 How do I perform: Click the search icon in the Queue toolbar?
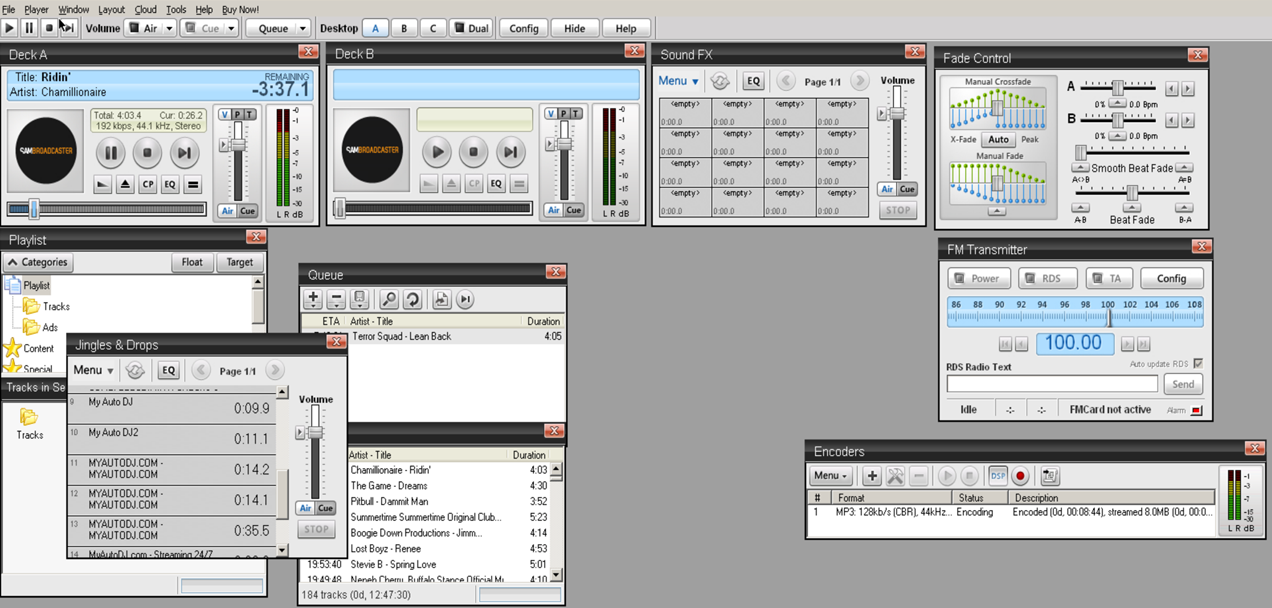[390, 299]
